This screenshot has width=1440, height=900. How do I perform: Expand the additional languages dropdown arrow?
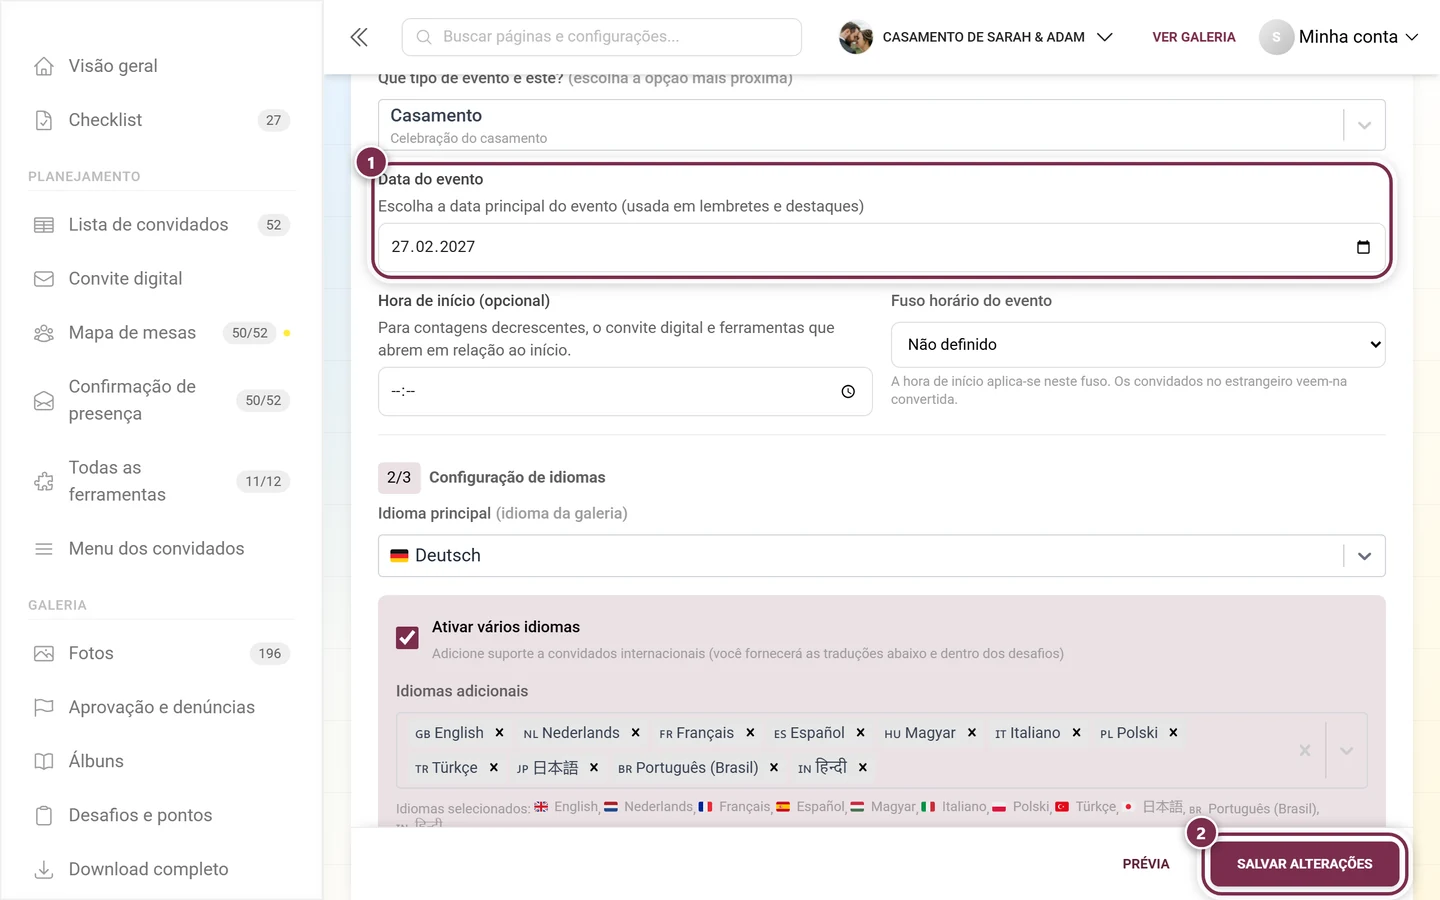1347,750
